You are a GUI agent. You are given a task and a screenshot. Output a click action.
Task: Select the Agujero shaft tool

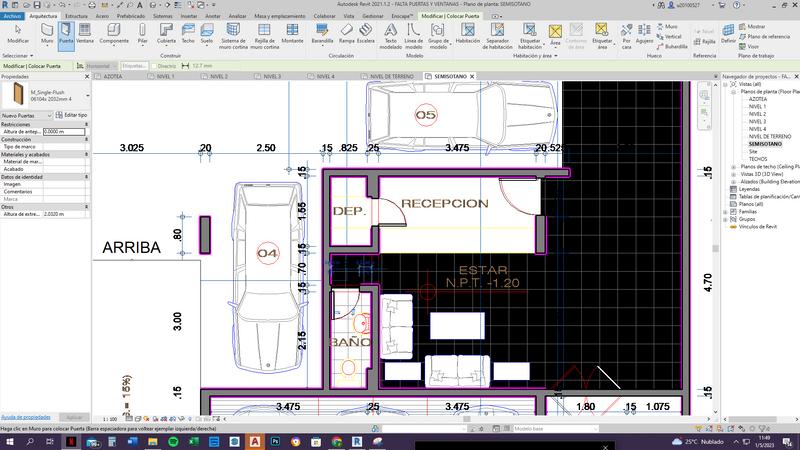[x=644, y=34]
